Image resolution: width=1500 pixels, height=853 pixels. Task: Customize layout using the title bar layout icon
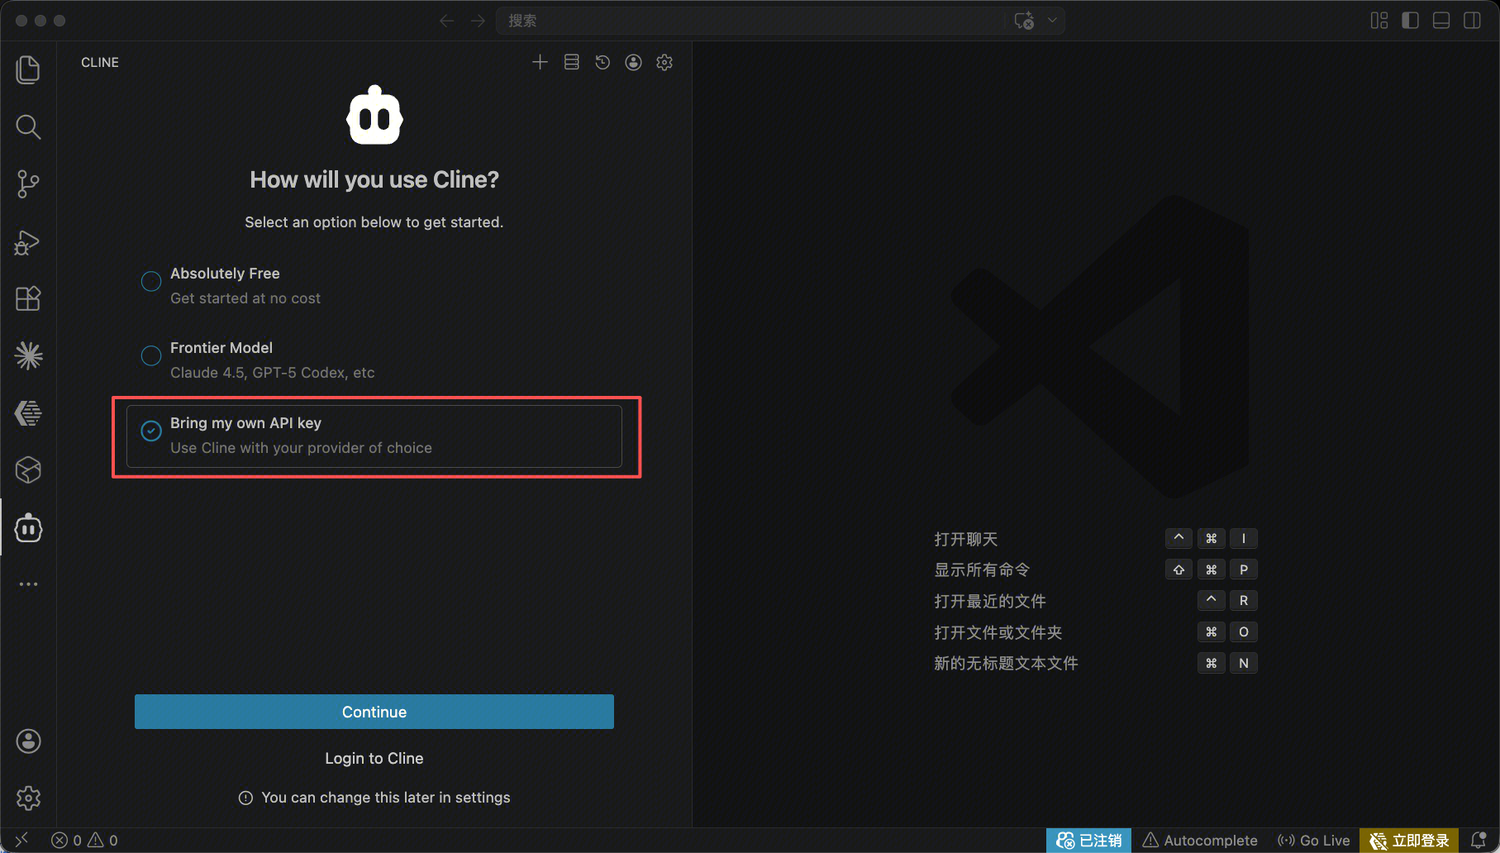pos(1379,21)
